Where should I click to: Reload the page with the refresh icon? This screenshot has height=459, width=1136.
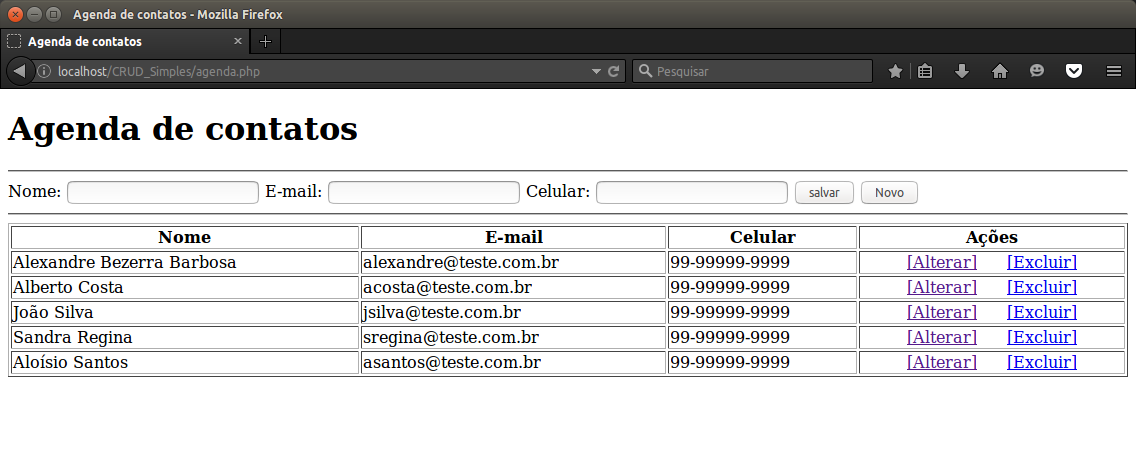[614, 71]
